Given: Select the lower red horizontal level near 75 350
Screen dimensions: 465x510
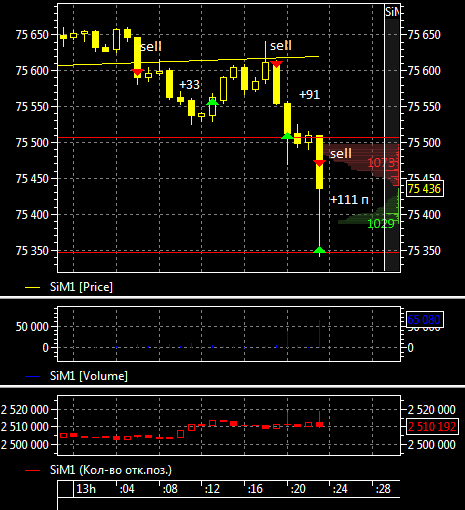Looking at the screenshot, I should (x=228, y=252).
